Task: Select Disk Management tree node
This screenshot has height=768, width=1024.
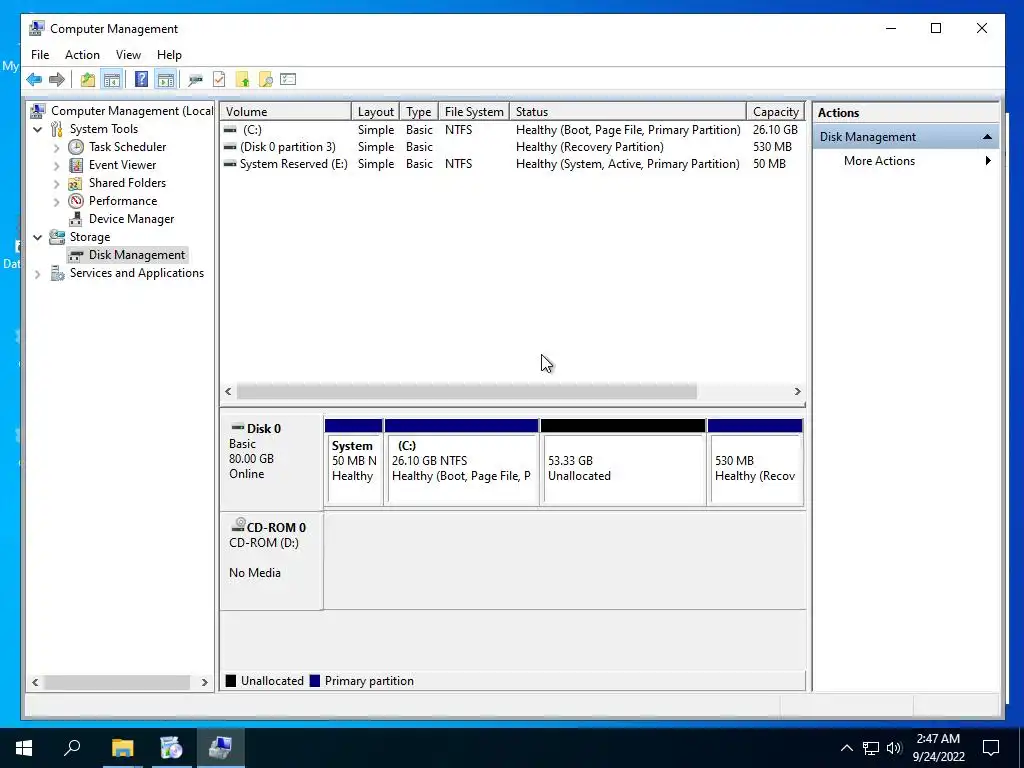Action: pos(136,255)
